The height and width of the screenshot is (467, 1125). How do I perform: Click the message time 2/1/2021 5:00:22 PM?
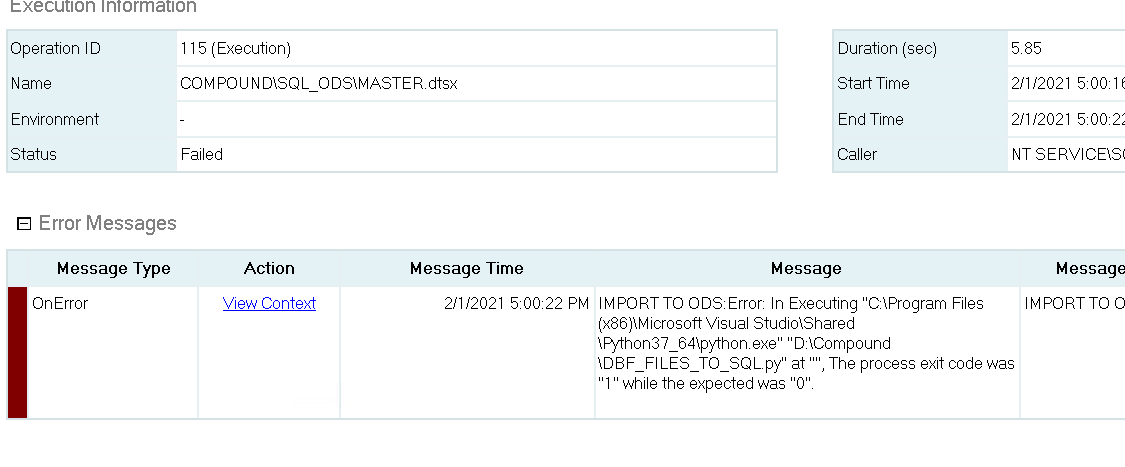516,303
